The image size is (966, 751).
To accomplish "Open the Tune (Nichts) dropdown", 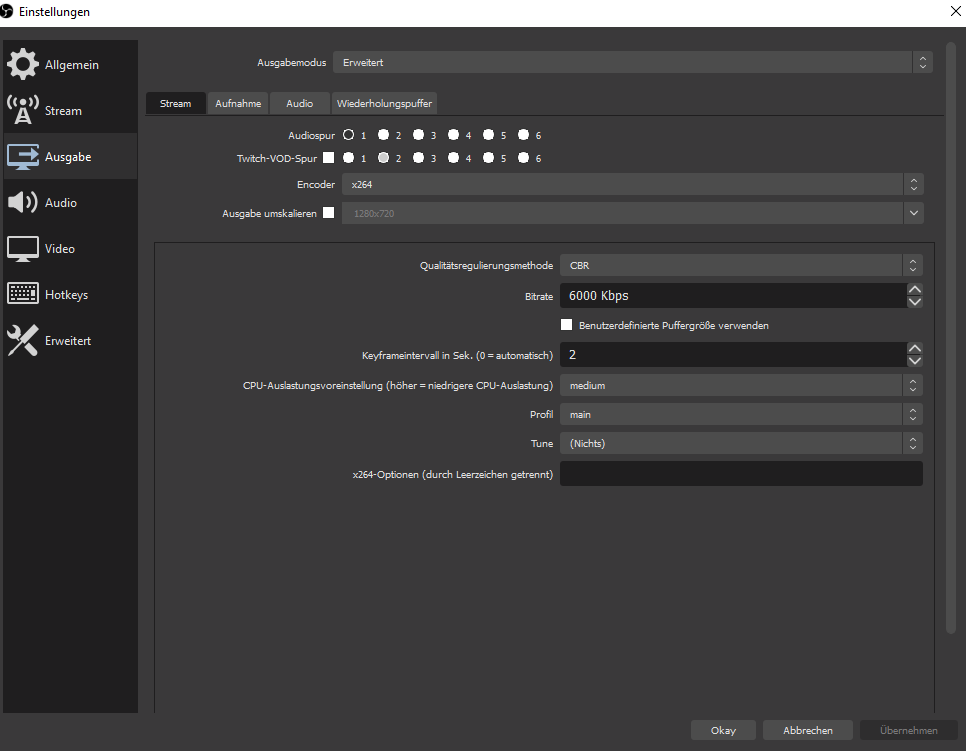I will (741, 444).
